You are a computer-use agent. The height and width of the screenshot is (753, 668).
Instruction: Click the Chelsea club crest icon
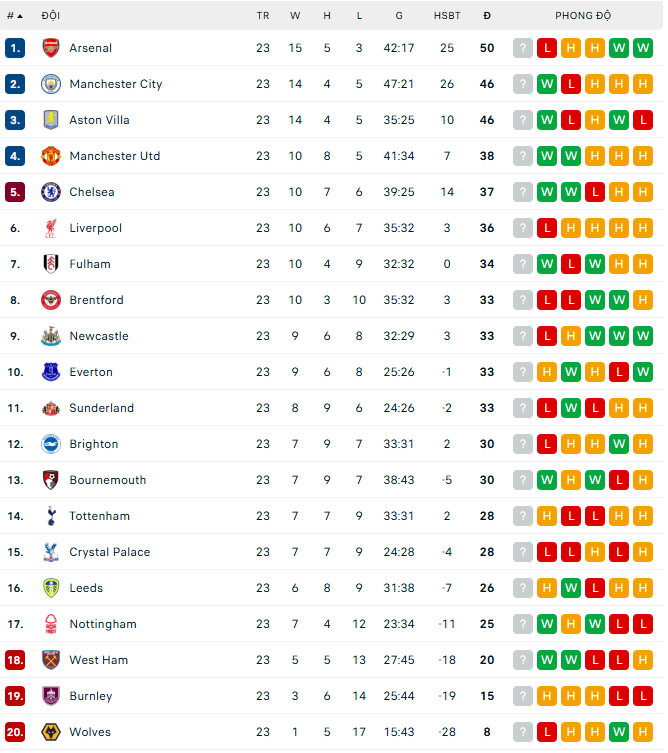click(51, 192)
